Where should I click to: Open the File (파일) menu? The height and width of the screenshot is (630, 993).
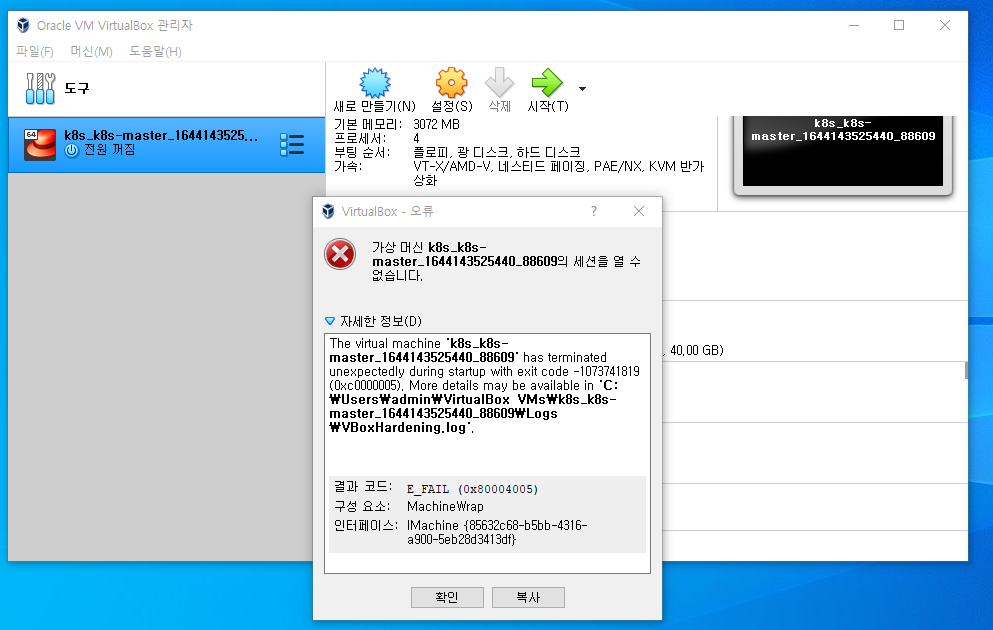pyautogui.click(x=35, y=51)
